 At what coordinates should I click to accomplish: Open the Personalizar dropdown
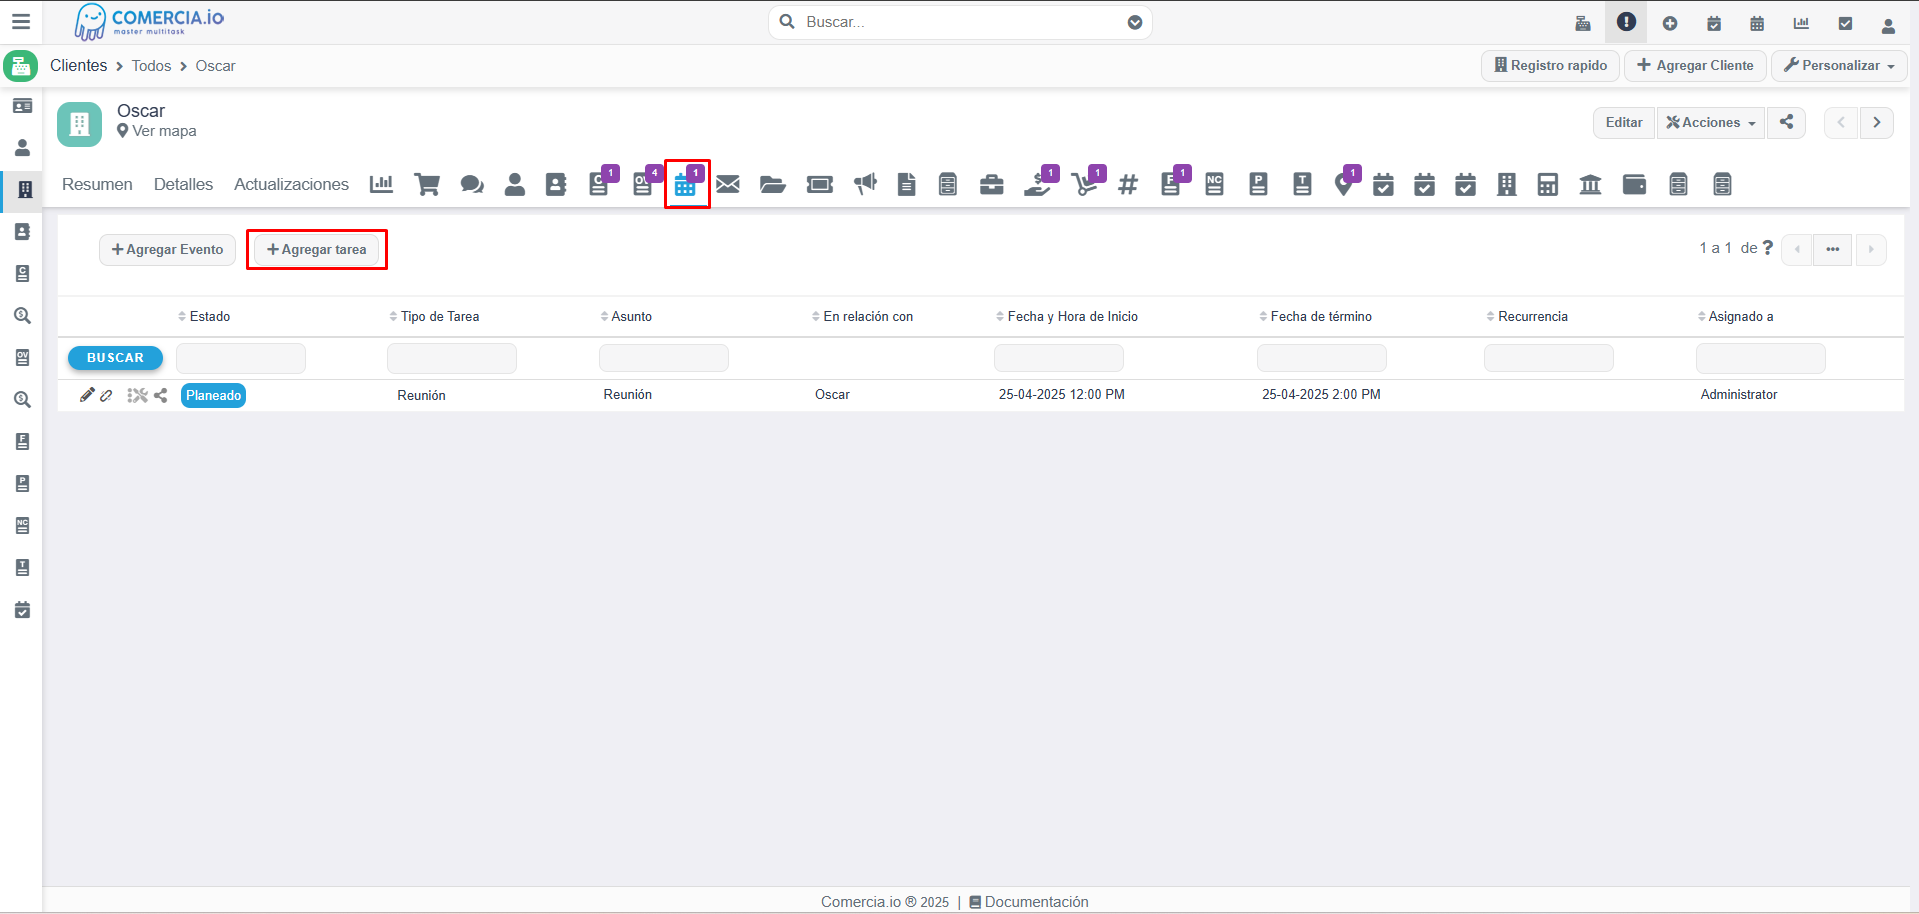click(x=1840, y=65)
